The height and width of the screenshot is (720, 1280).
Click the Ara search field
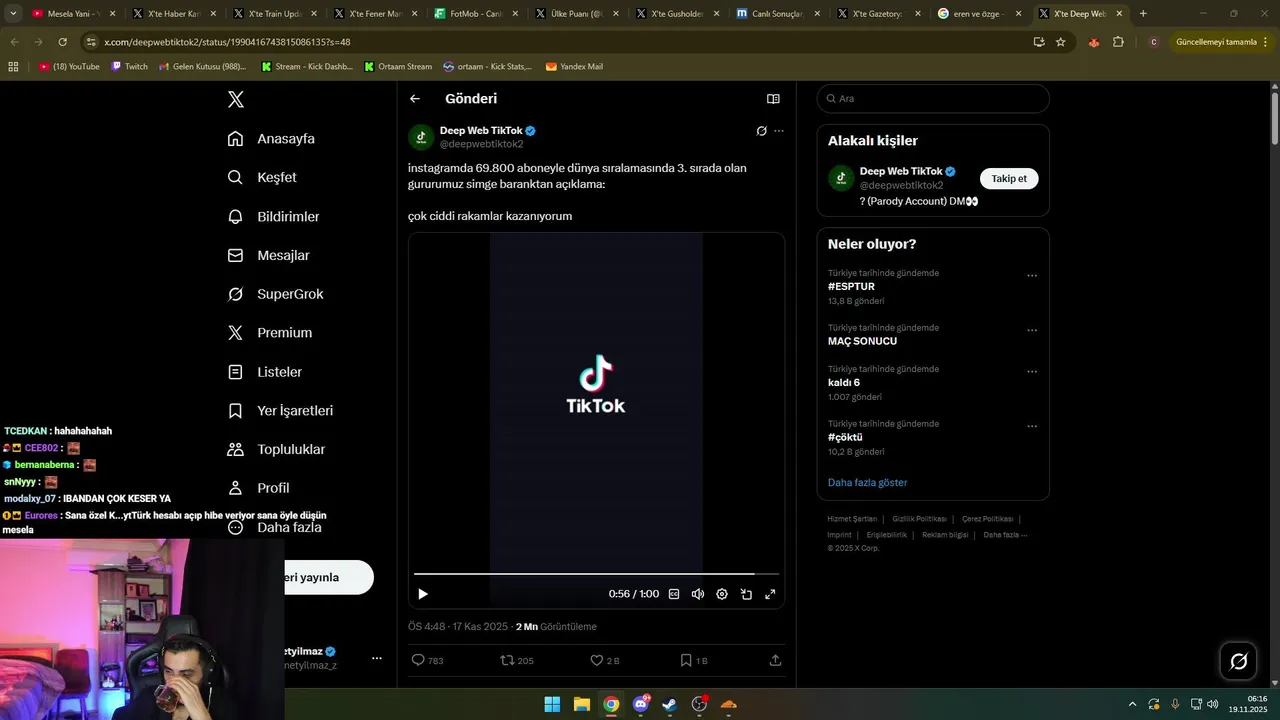pyautogui.click(x=933, y=99)
